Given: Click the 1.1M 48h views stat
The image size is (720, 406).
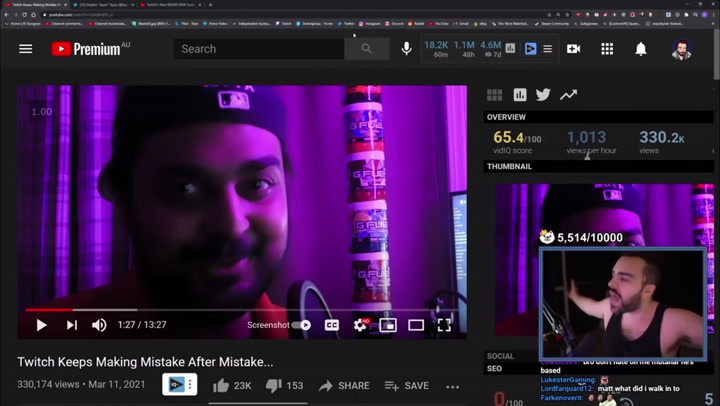Looking at the screenshot, I should tap(464, 49).
